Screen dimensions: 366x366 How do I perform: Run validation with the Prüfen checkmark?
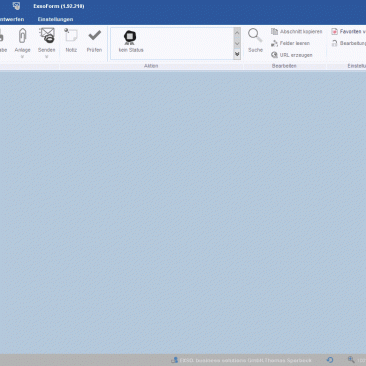point(94,35)
